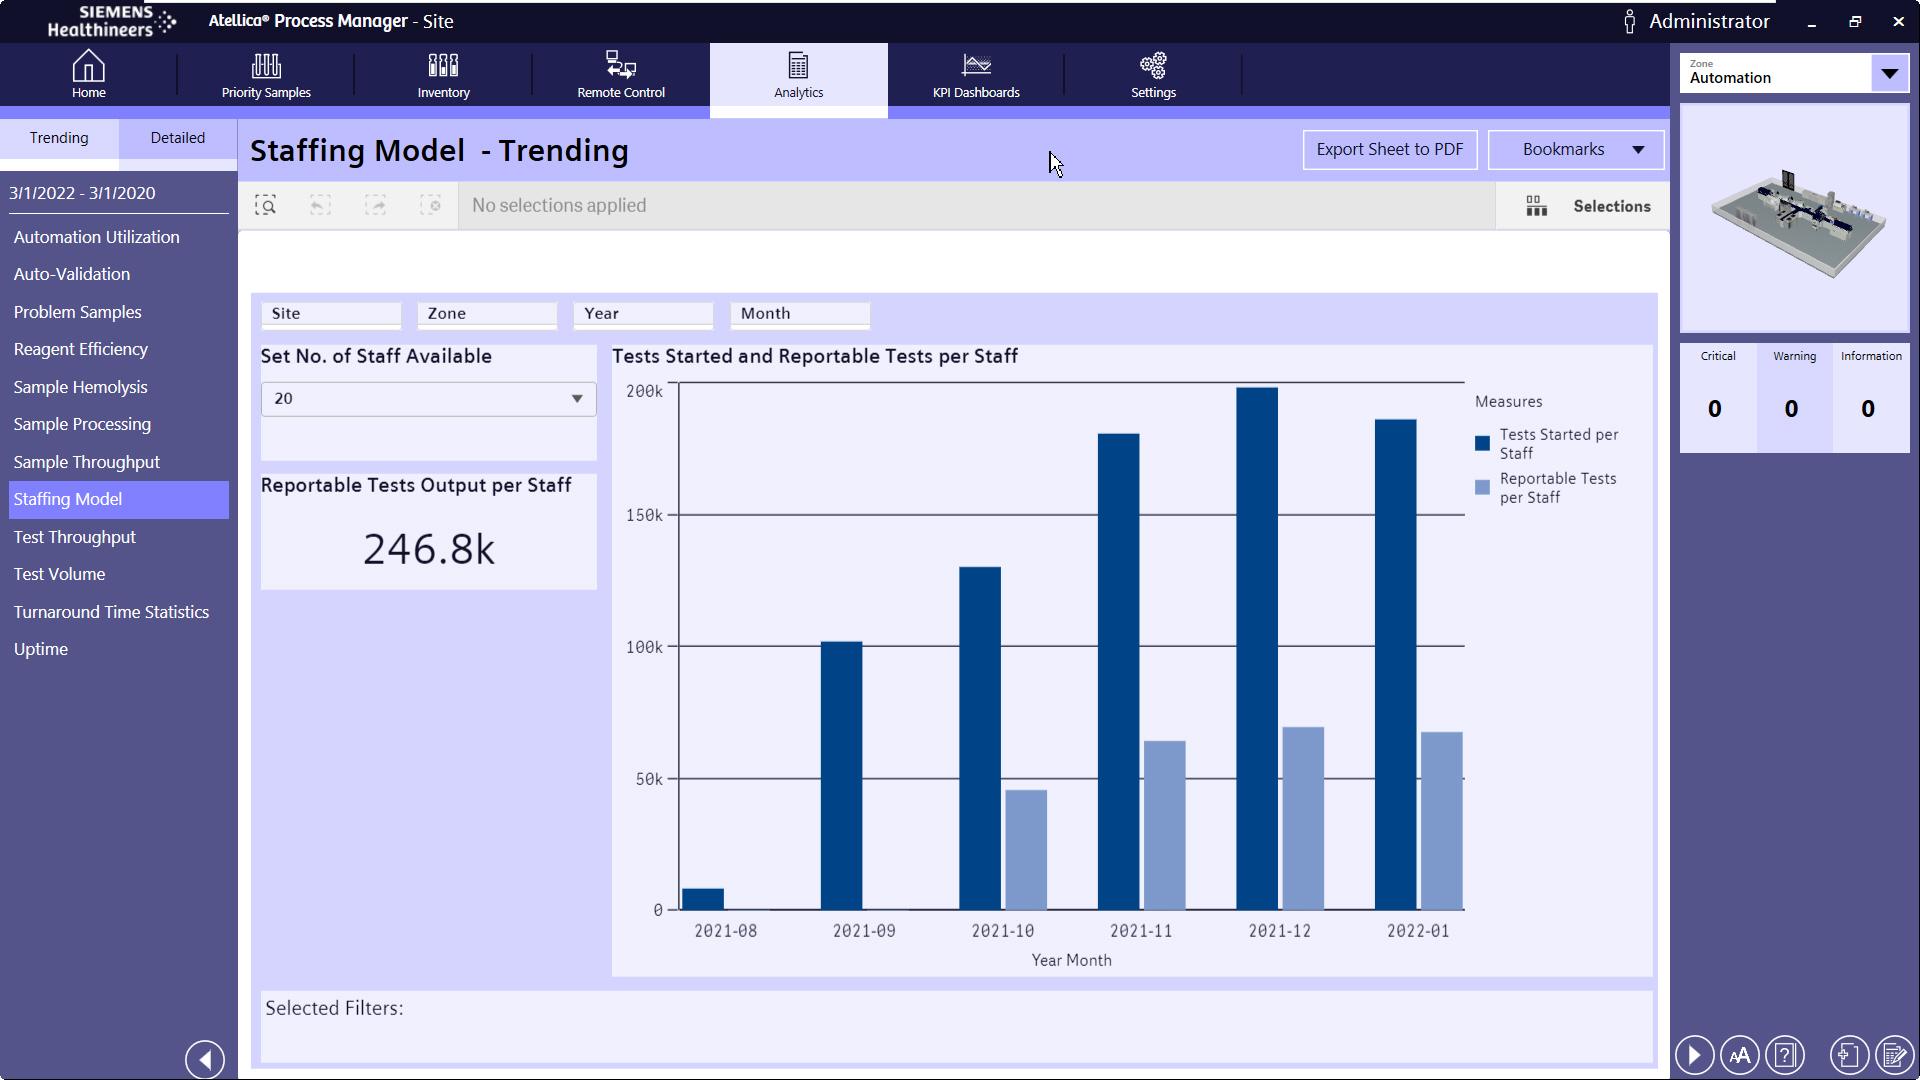Open KPI Dashboards

pos(975,76)
